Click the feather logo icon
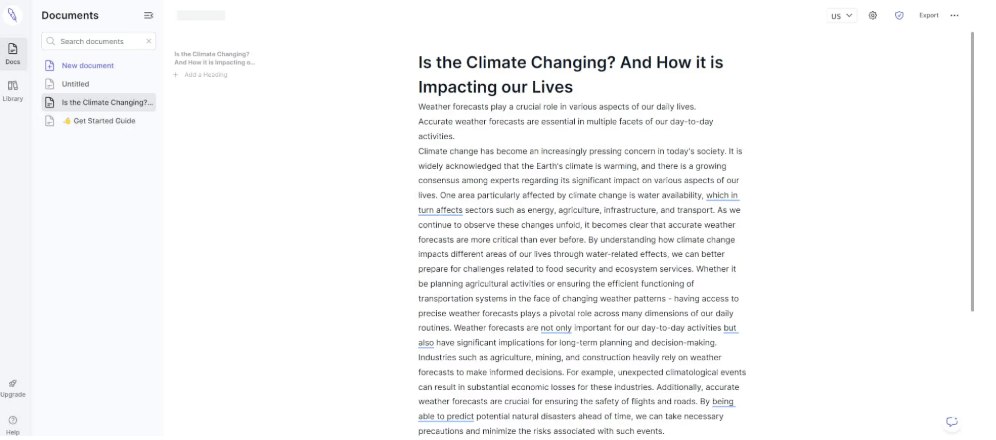This screenshot has height=440, width=996. (13, 15)
